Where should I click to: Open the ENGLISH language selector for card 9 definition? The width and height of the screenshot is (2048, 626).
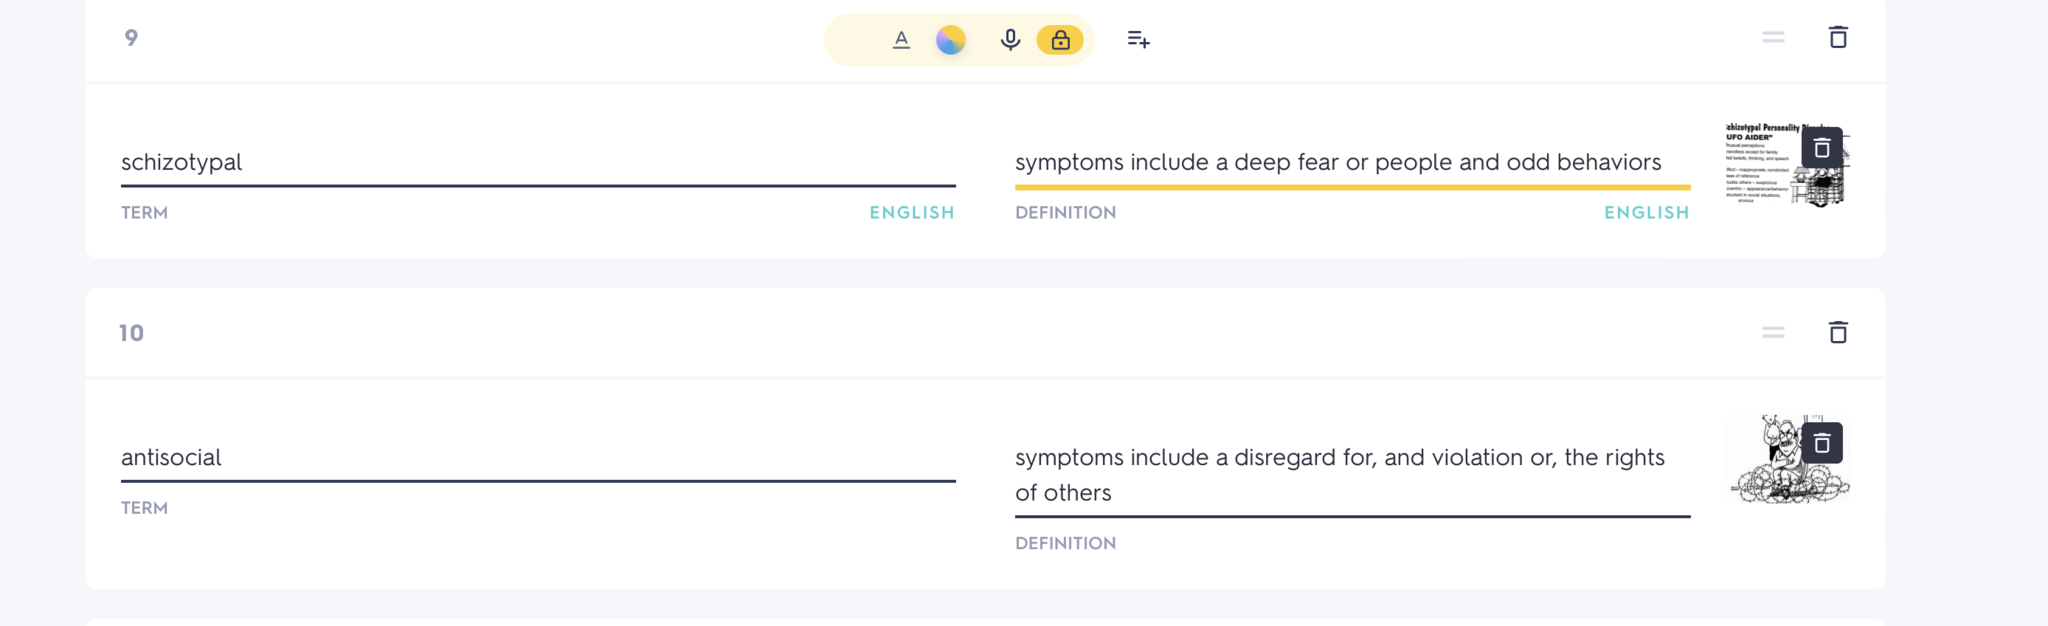pos(1646,212)
